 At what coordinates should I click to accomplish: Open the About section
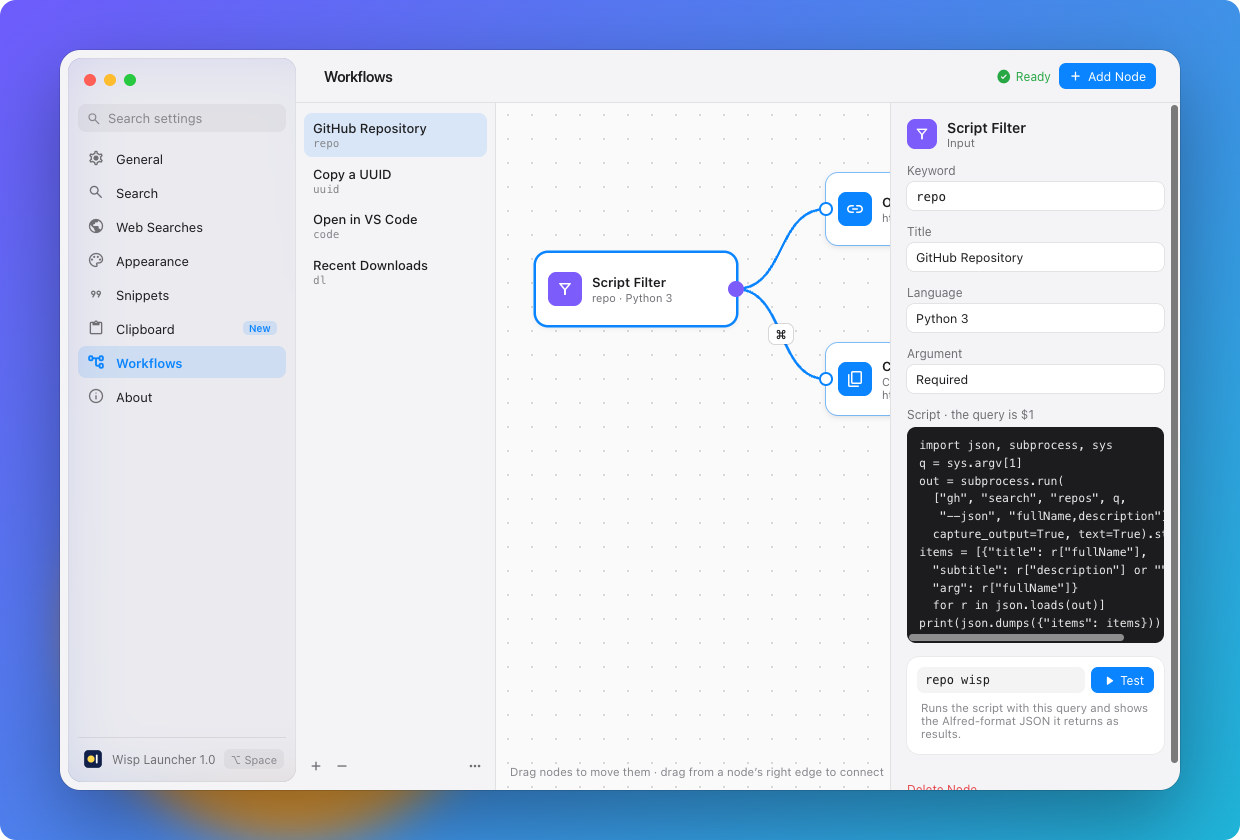tap(182, 397)
